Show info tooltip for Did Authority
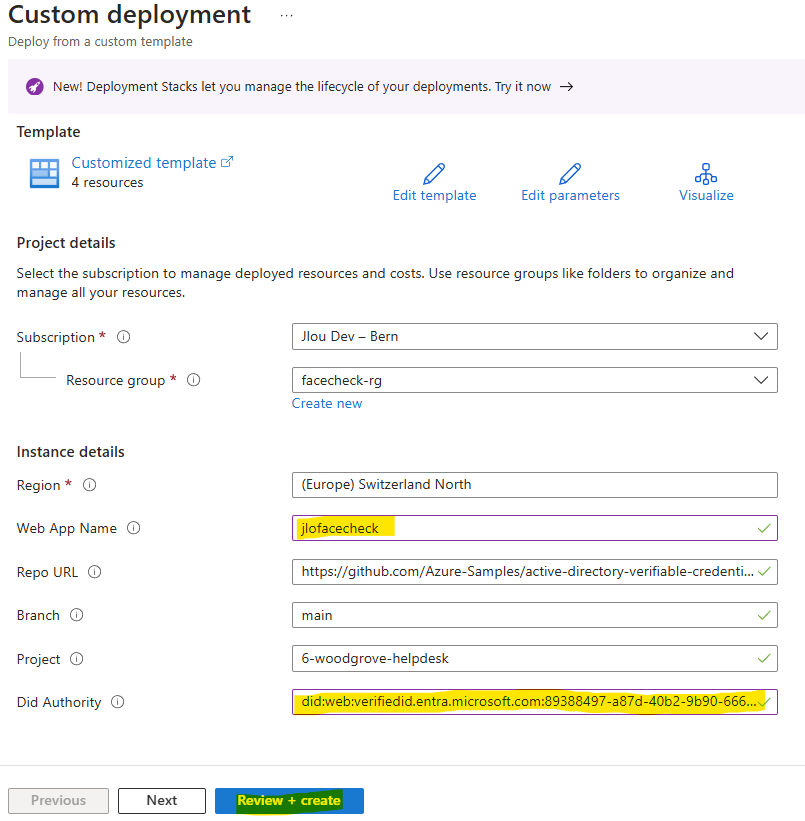The height and width of the screenshot is (821, 805). [117, 702]
